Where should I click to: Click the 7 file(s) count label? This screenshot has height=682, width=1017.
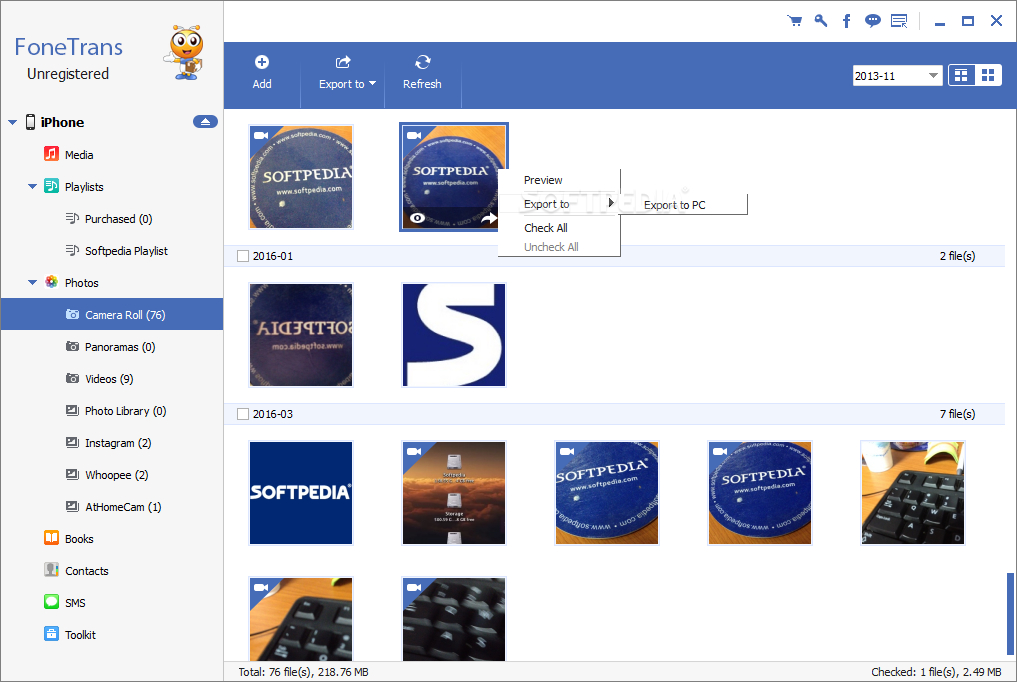(957, 414)
